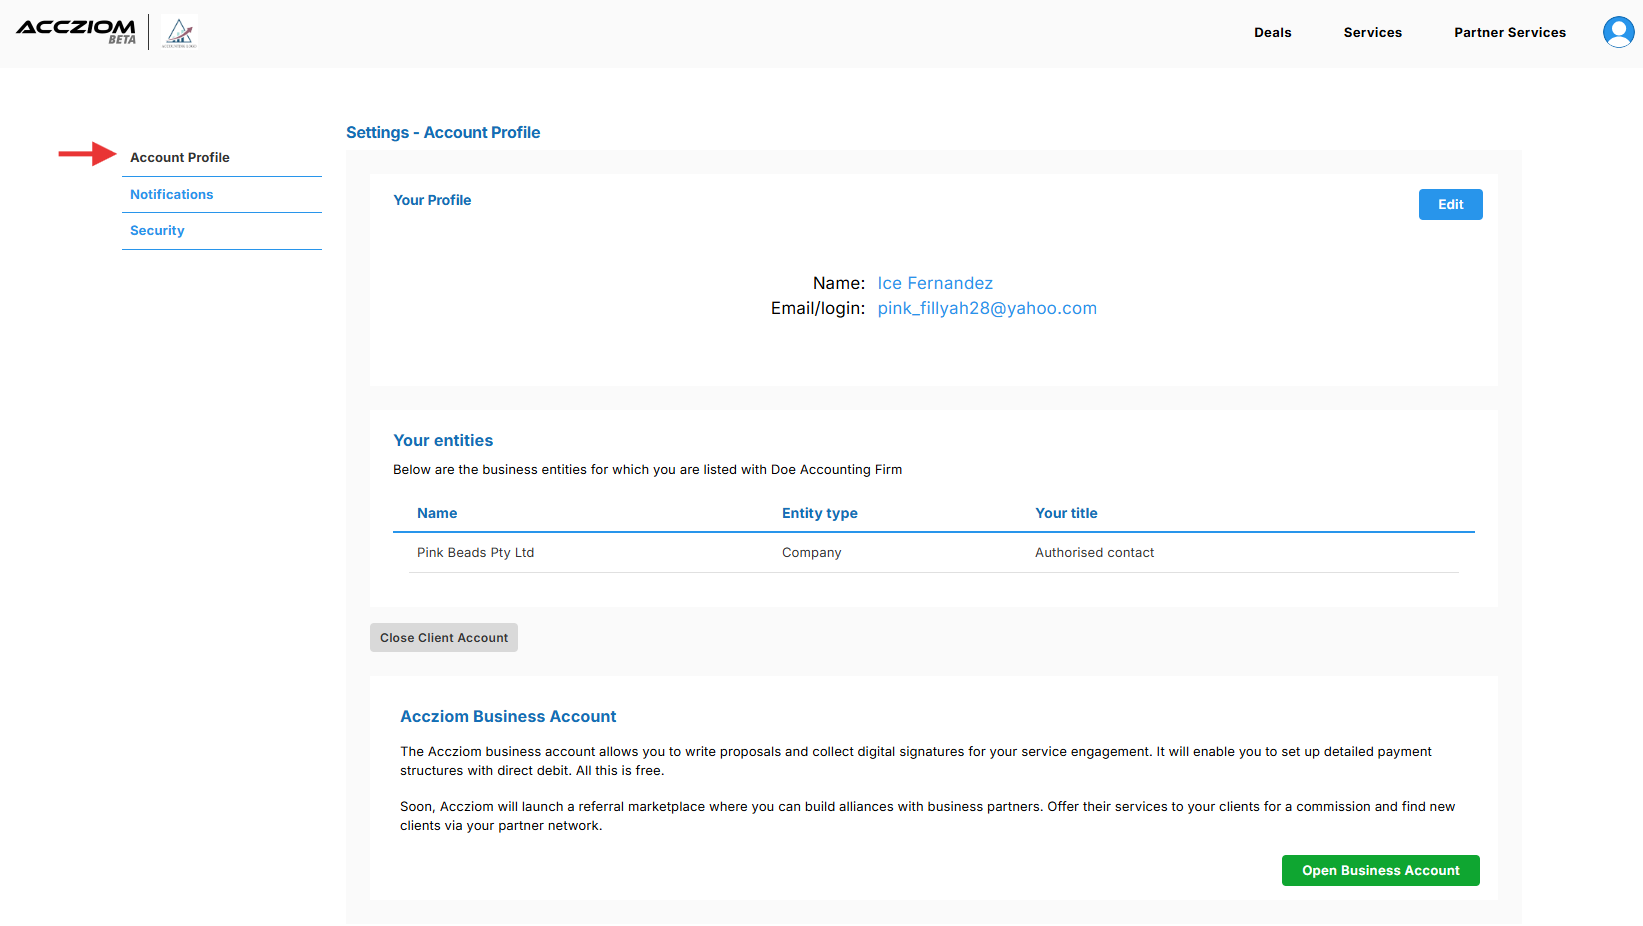Click the Your title column header
Viewport: 1643px width, 926px height.
(1066, 513)
